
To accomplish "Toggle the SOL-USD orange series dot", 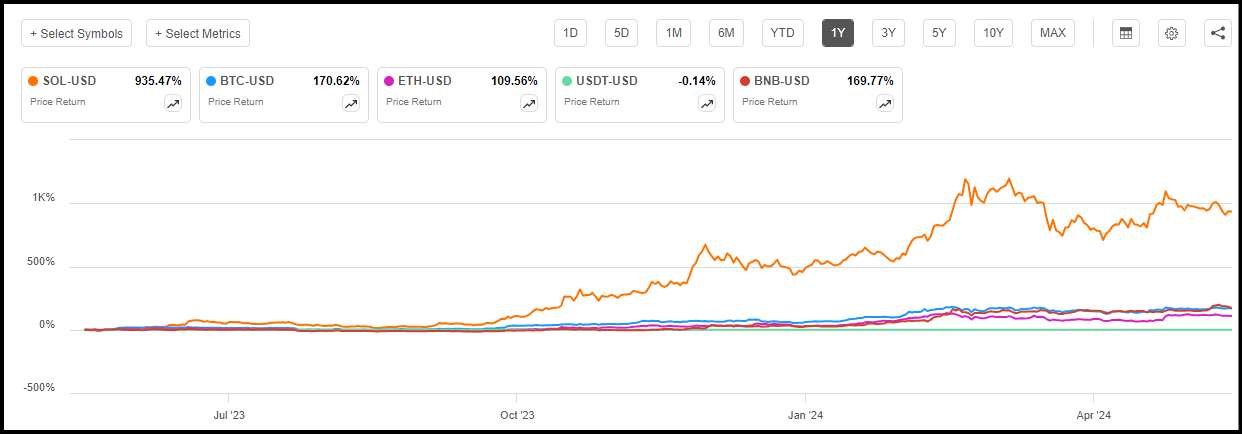I will (34, 81).
